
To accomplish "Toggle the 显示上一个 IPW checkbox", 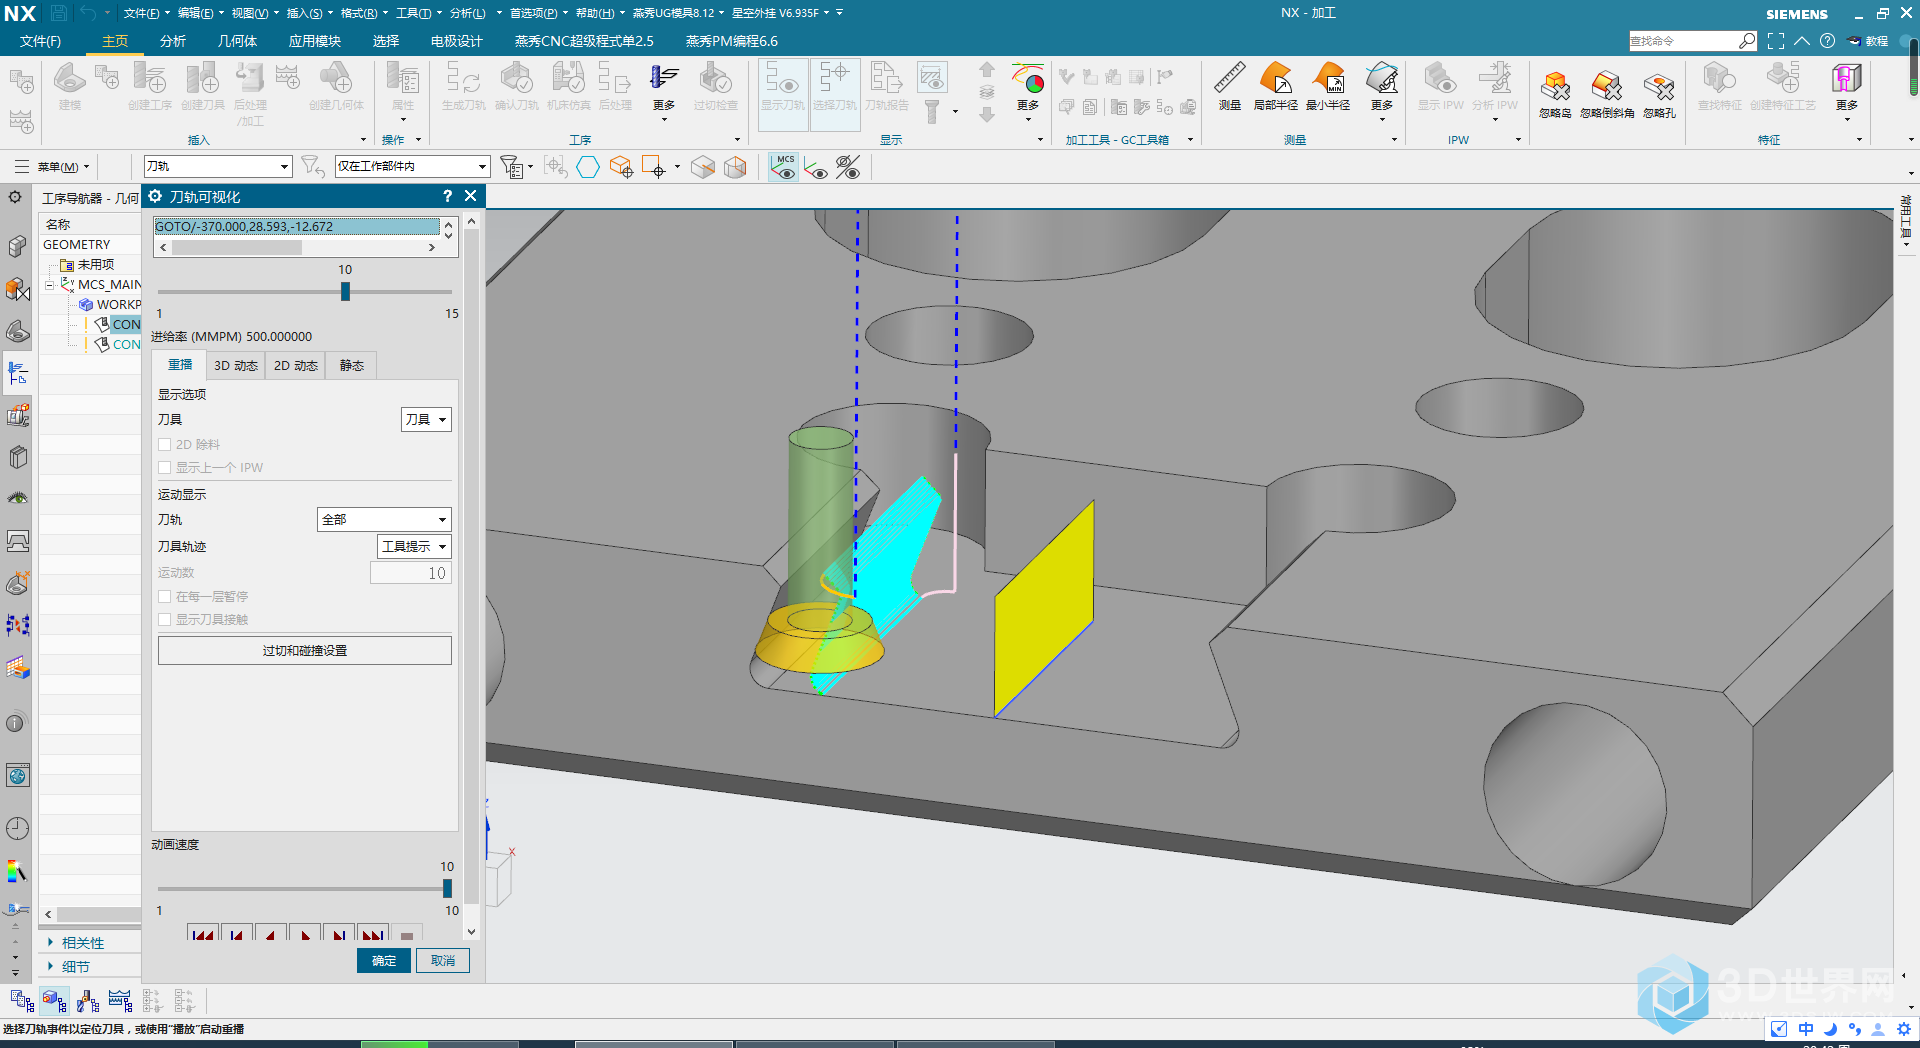I will (165, 468).
